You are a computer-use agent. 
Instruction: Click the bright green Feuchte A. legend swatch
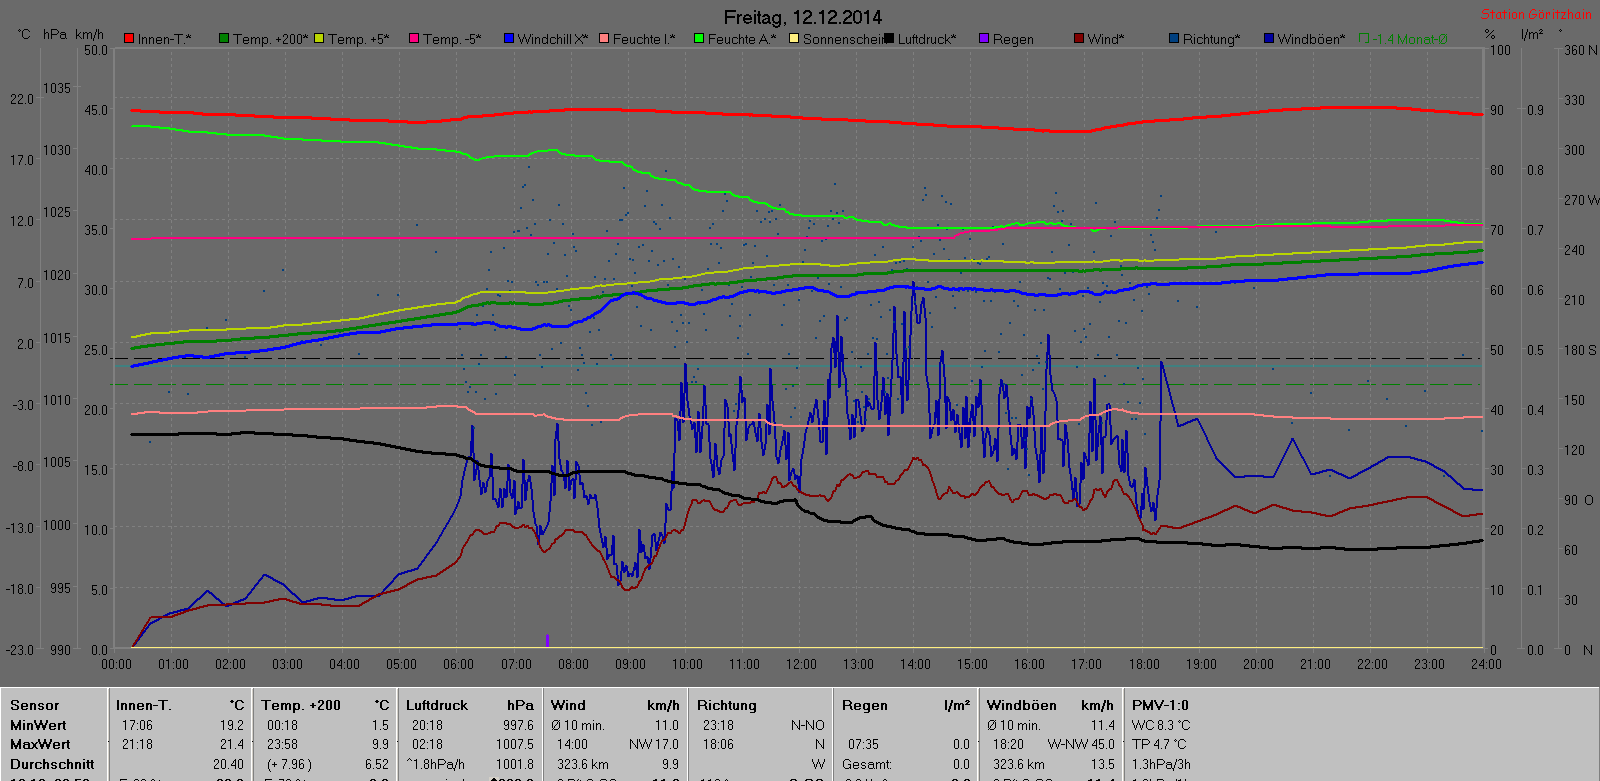(699, 39)
